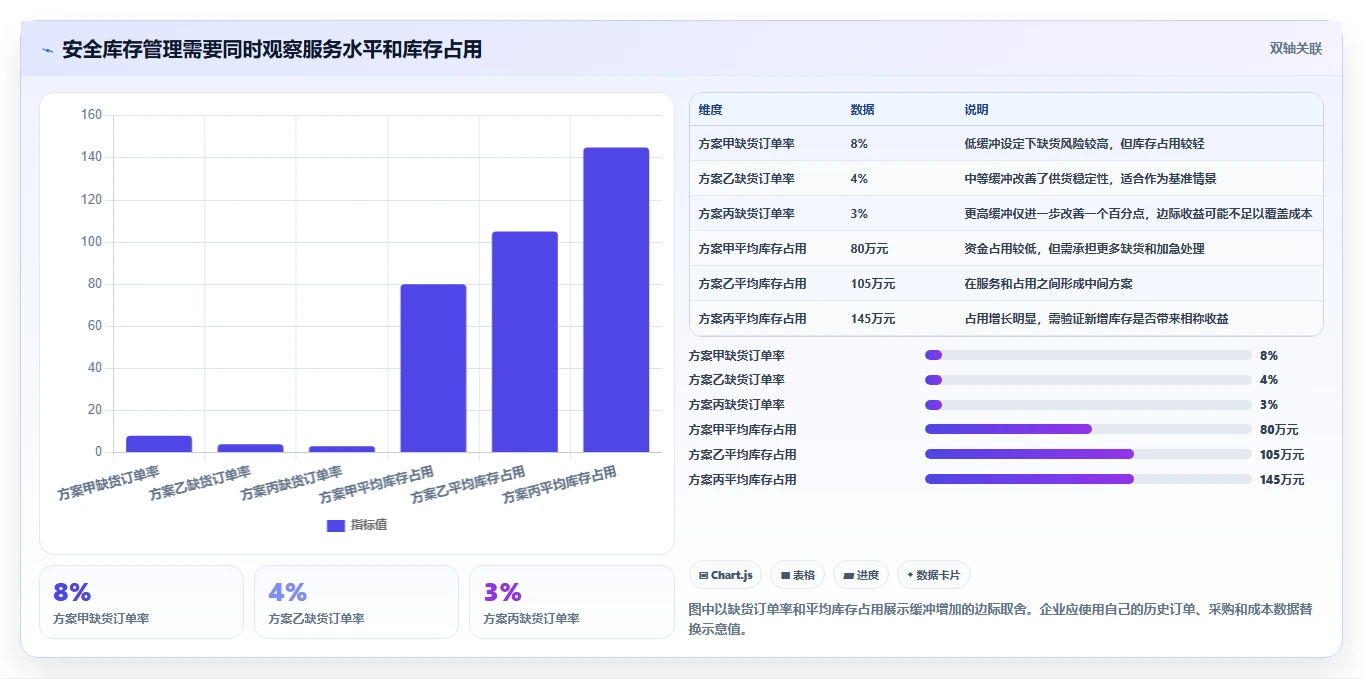Click table cell 方案丙平均库存占用
1363x679 pixels.
pyautogui.click(x=753, y=319)
